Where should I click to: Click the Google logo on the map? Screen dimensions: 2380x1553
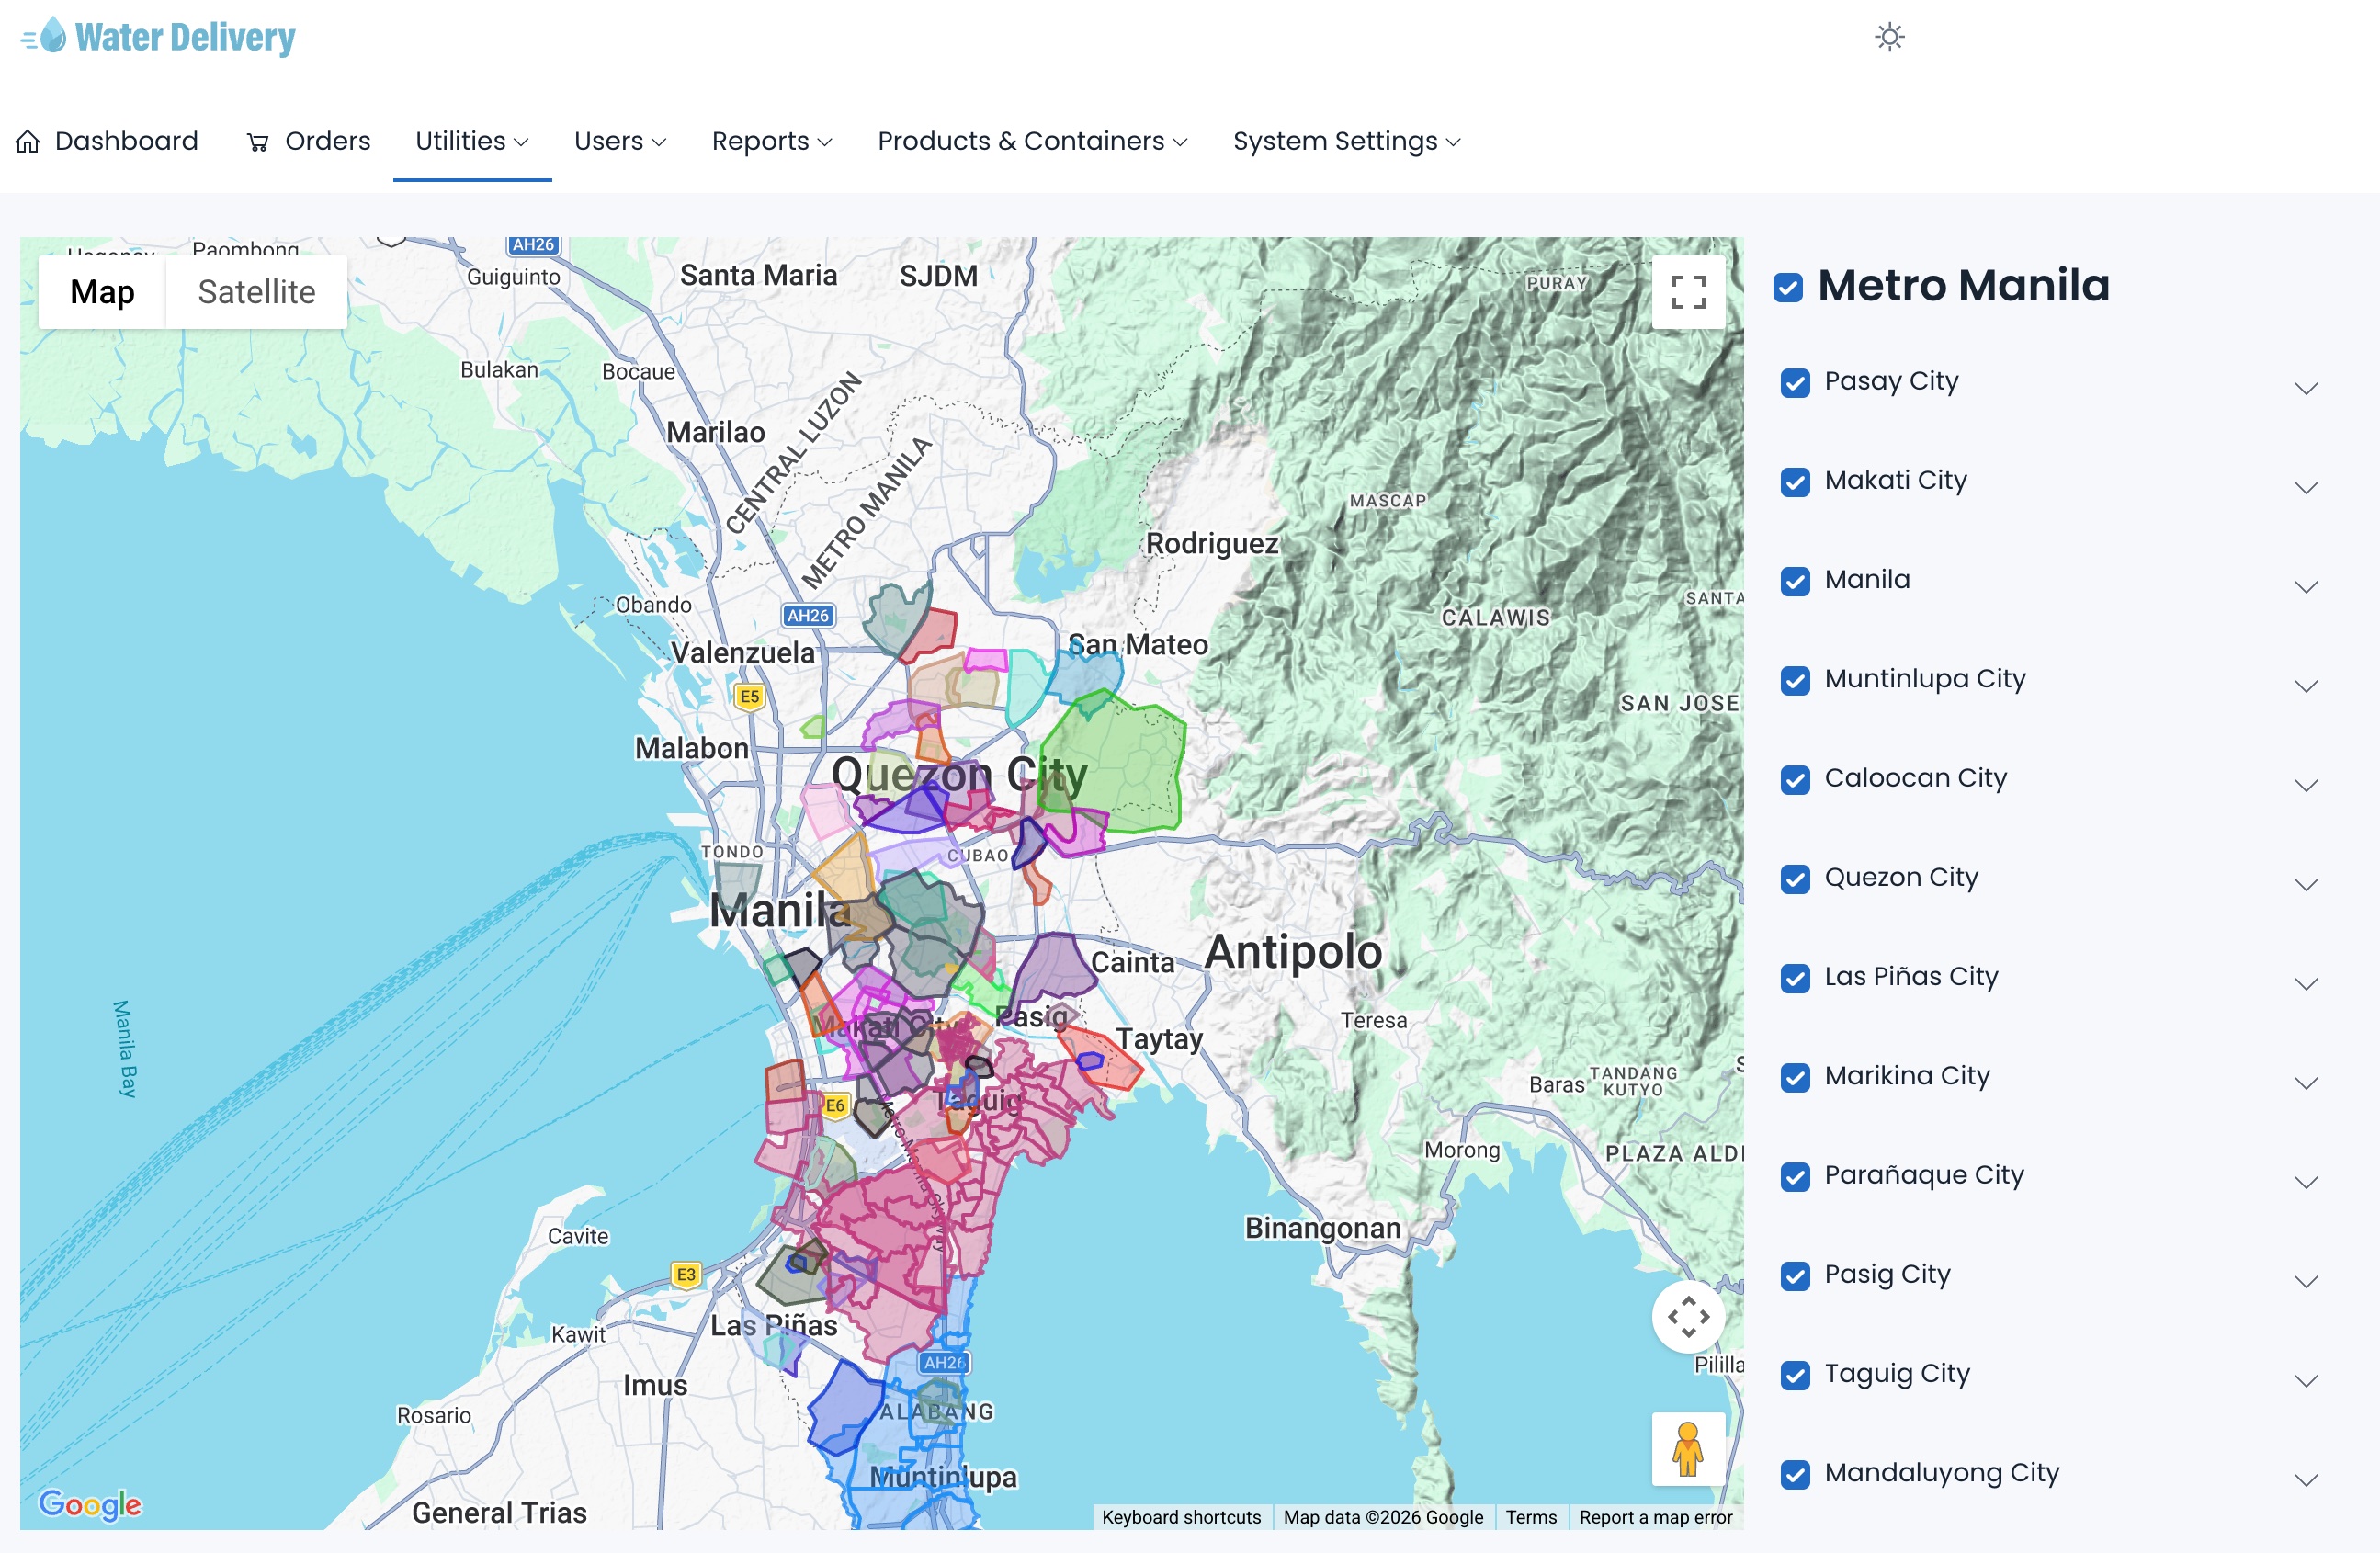tap(90, 1503)
